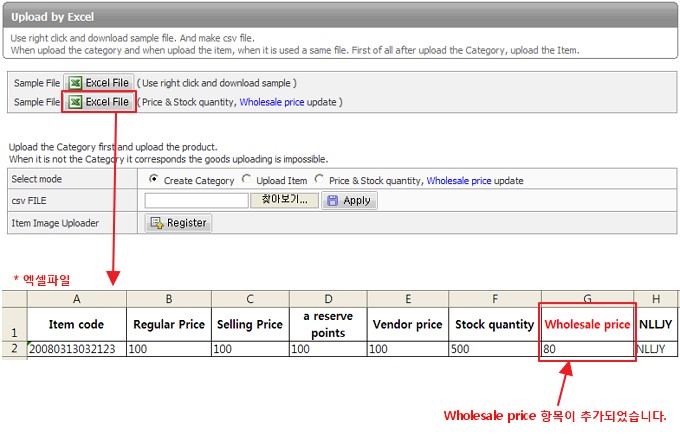
Task: Select row 2 header in spreadsheet
Action: click(13, 349)
